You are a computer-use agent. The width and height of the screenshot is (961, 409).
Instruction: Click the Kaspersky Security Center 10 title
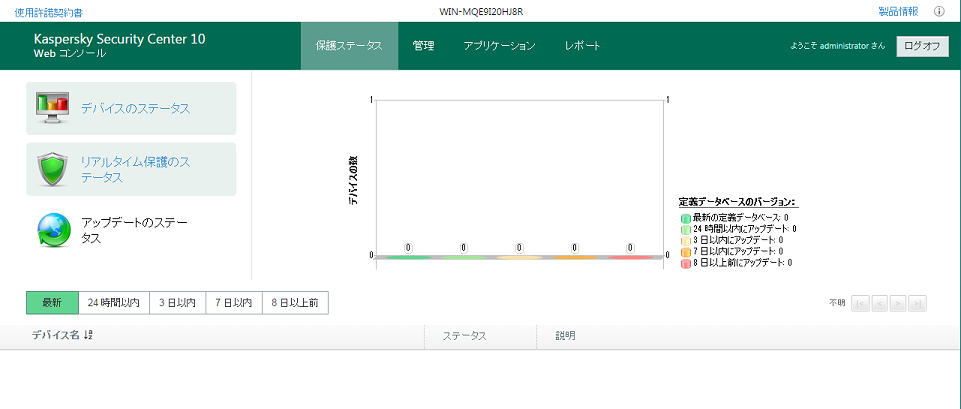120,39
